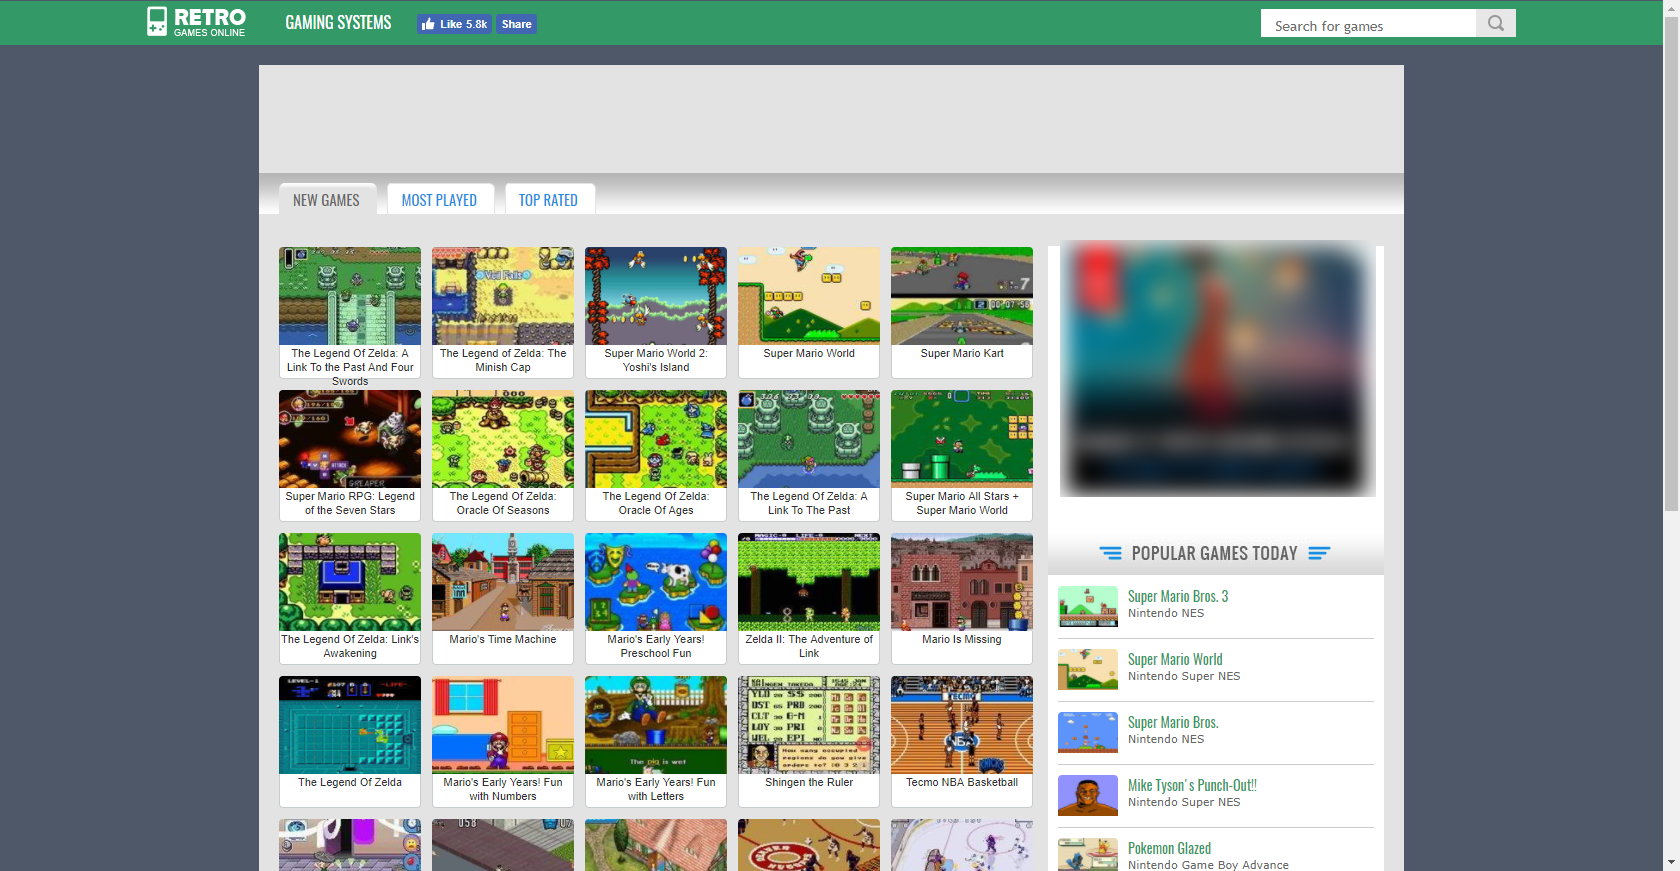
Task: Click Super Mario Bros. popular link
Action: tap(1173, 722)
